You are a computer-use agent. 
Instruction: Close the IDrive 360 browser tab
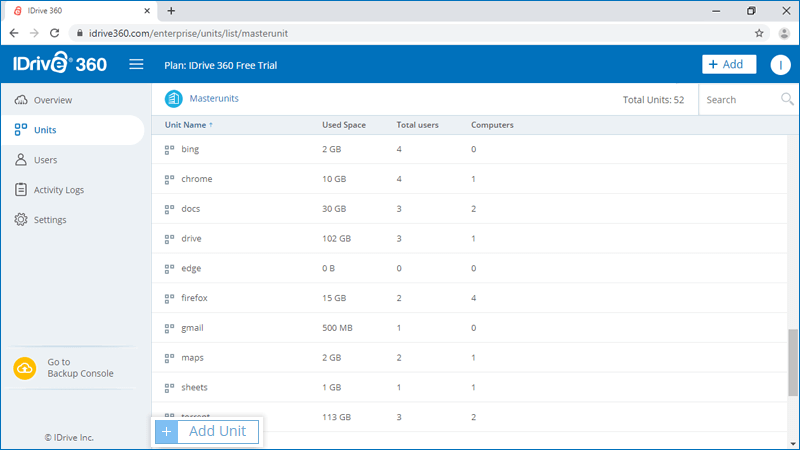coord(147,11)
